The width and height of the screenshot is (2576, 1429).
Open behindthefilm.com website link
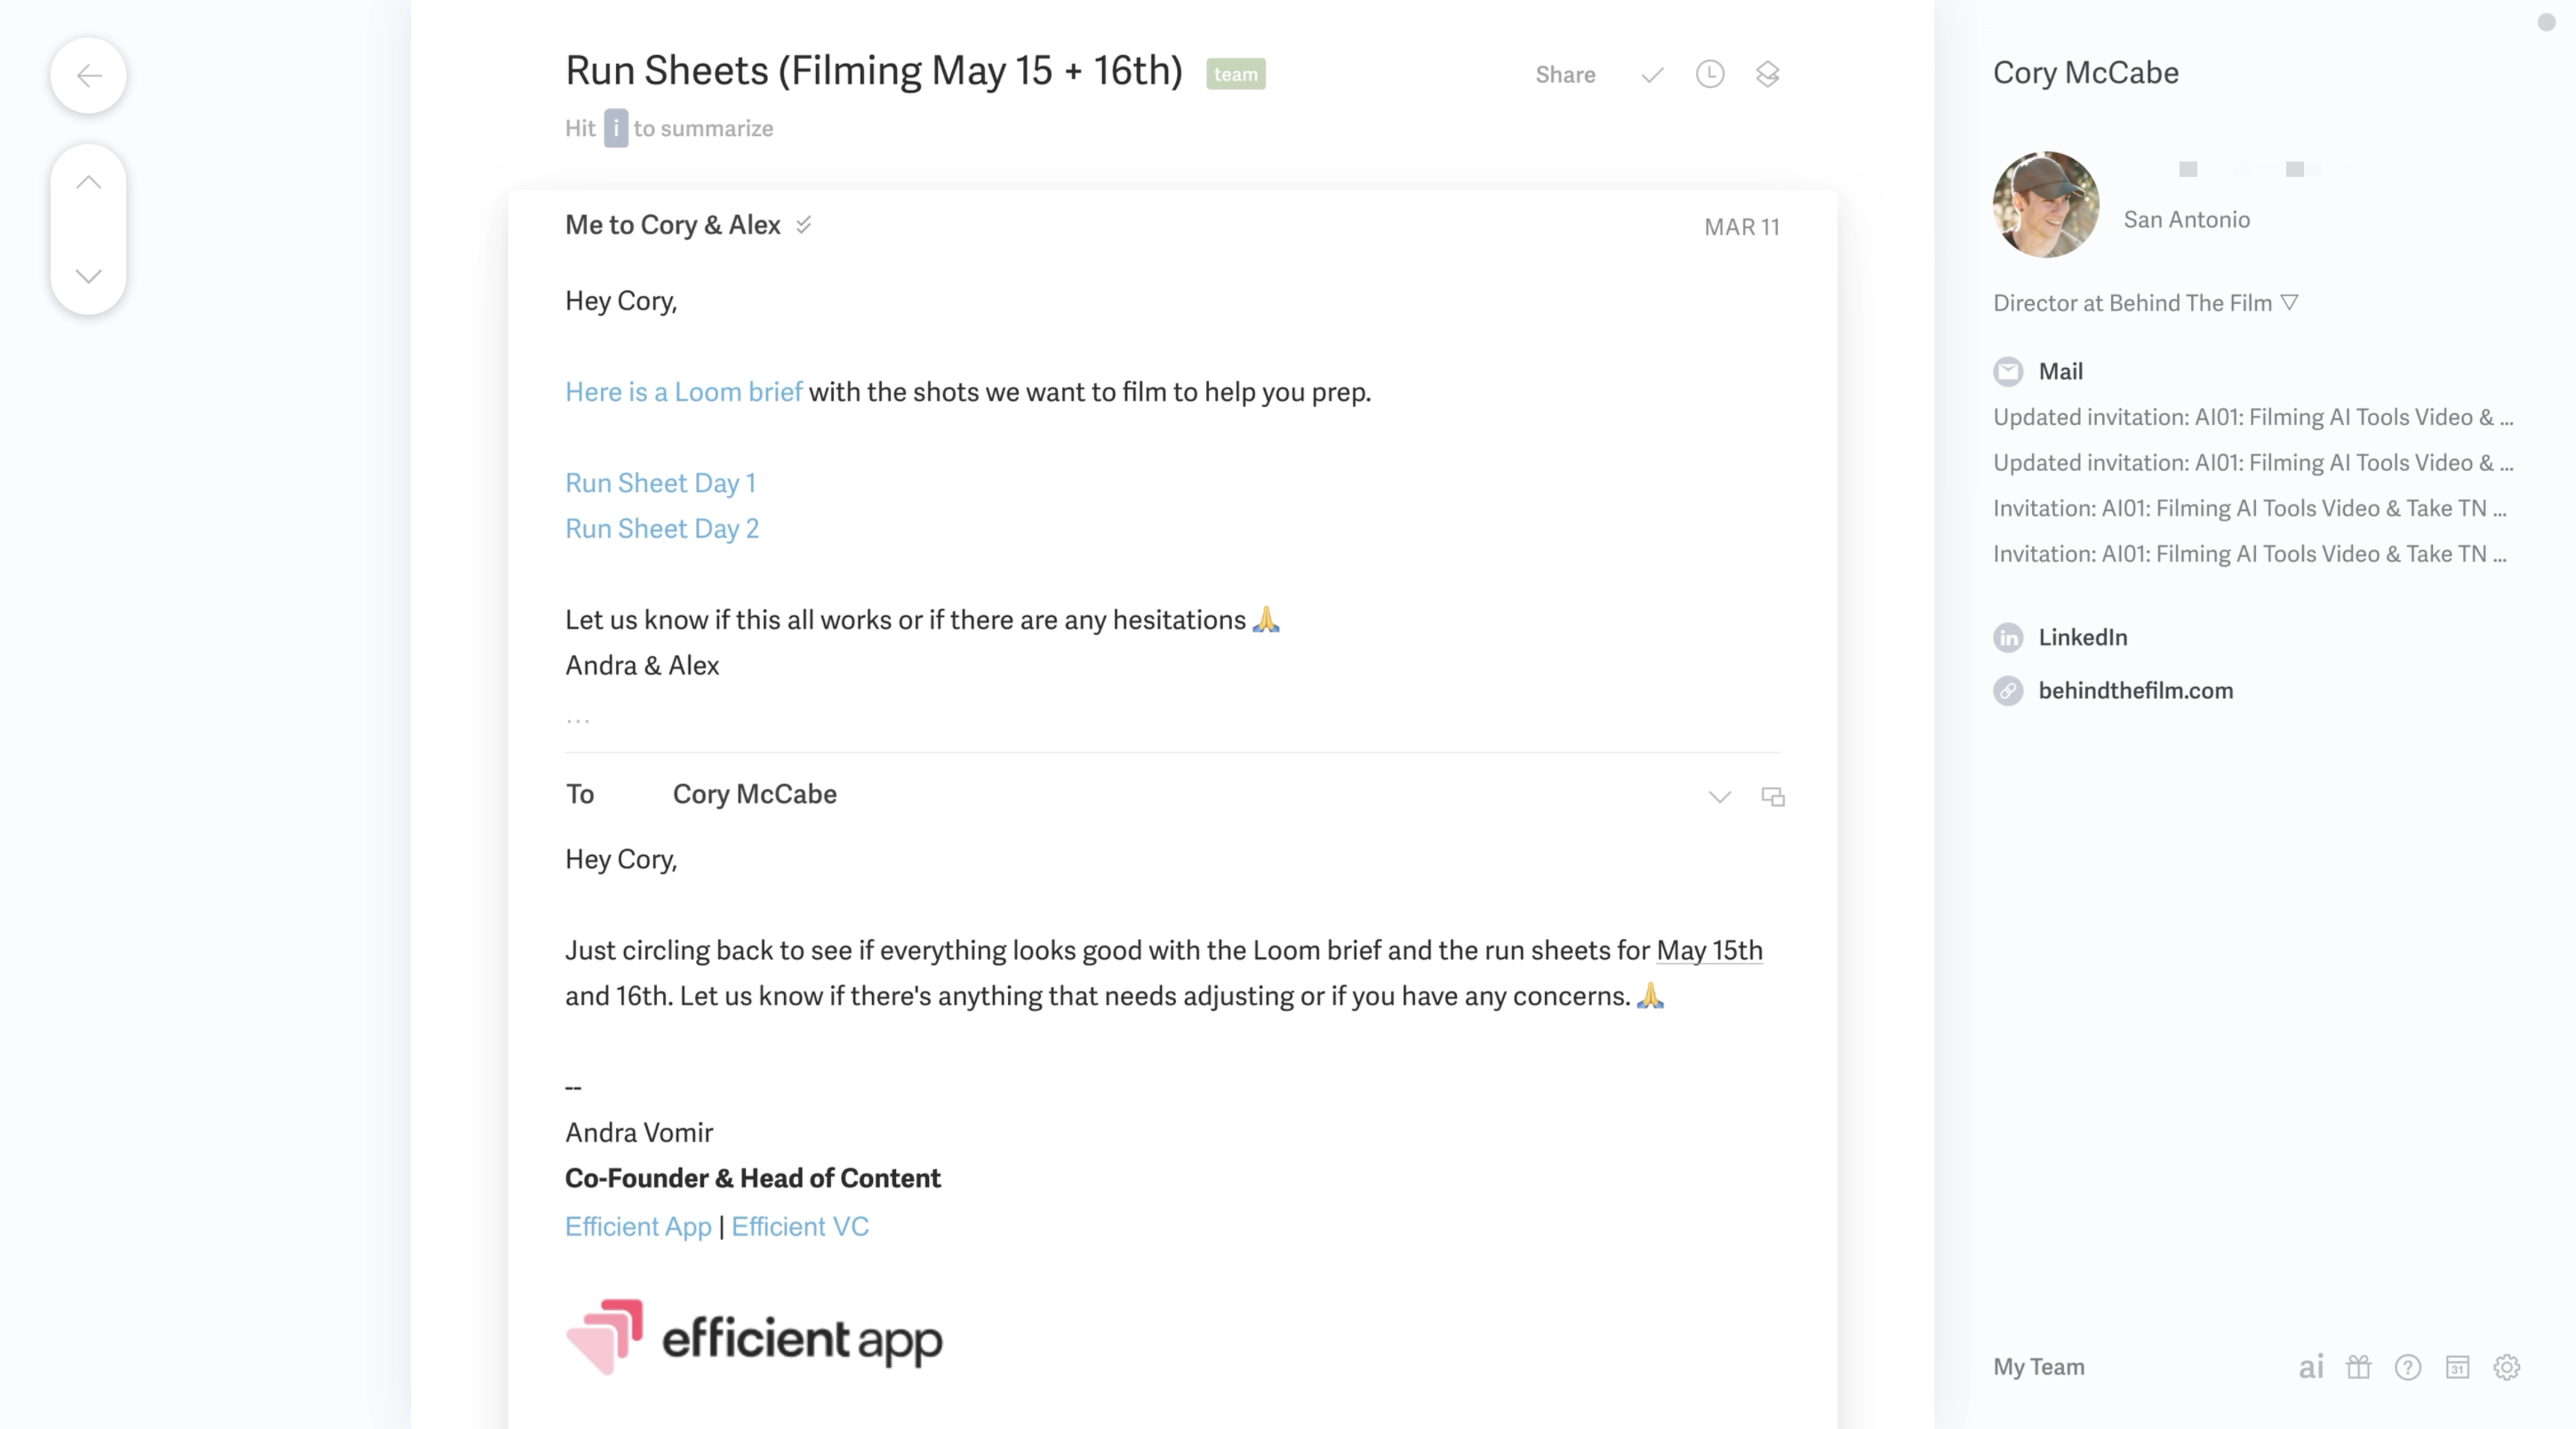tap(2135, 690)
